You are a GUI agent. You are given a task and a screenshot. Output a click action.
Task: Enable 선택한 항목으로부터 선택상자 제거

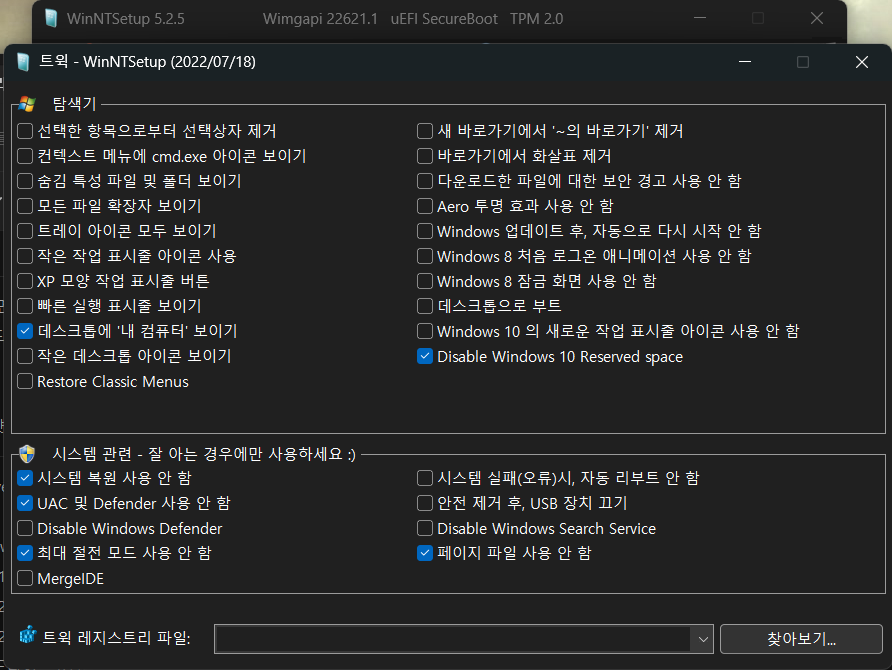(x=25, y=131)
